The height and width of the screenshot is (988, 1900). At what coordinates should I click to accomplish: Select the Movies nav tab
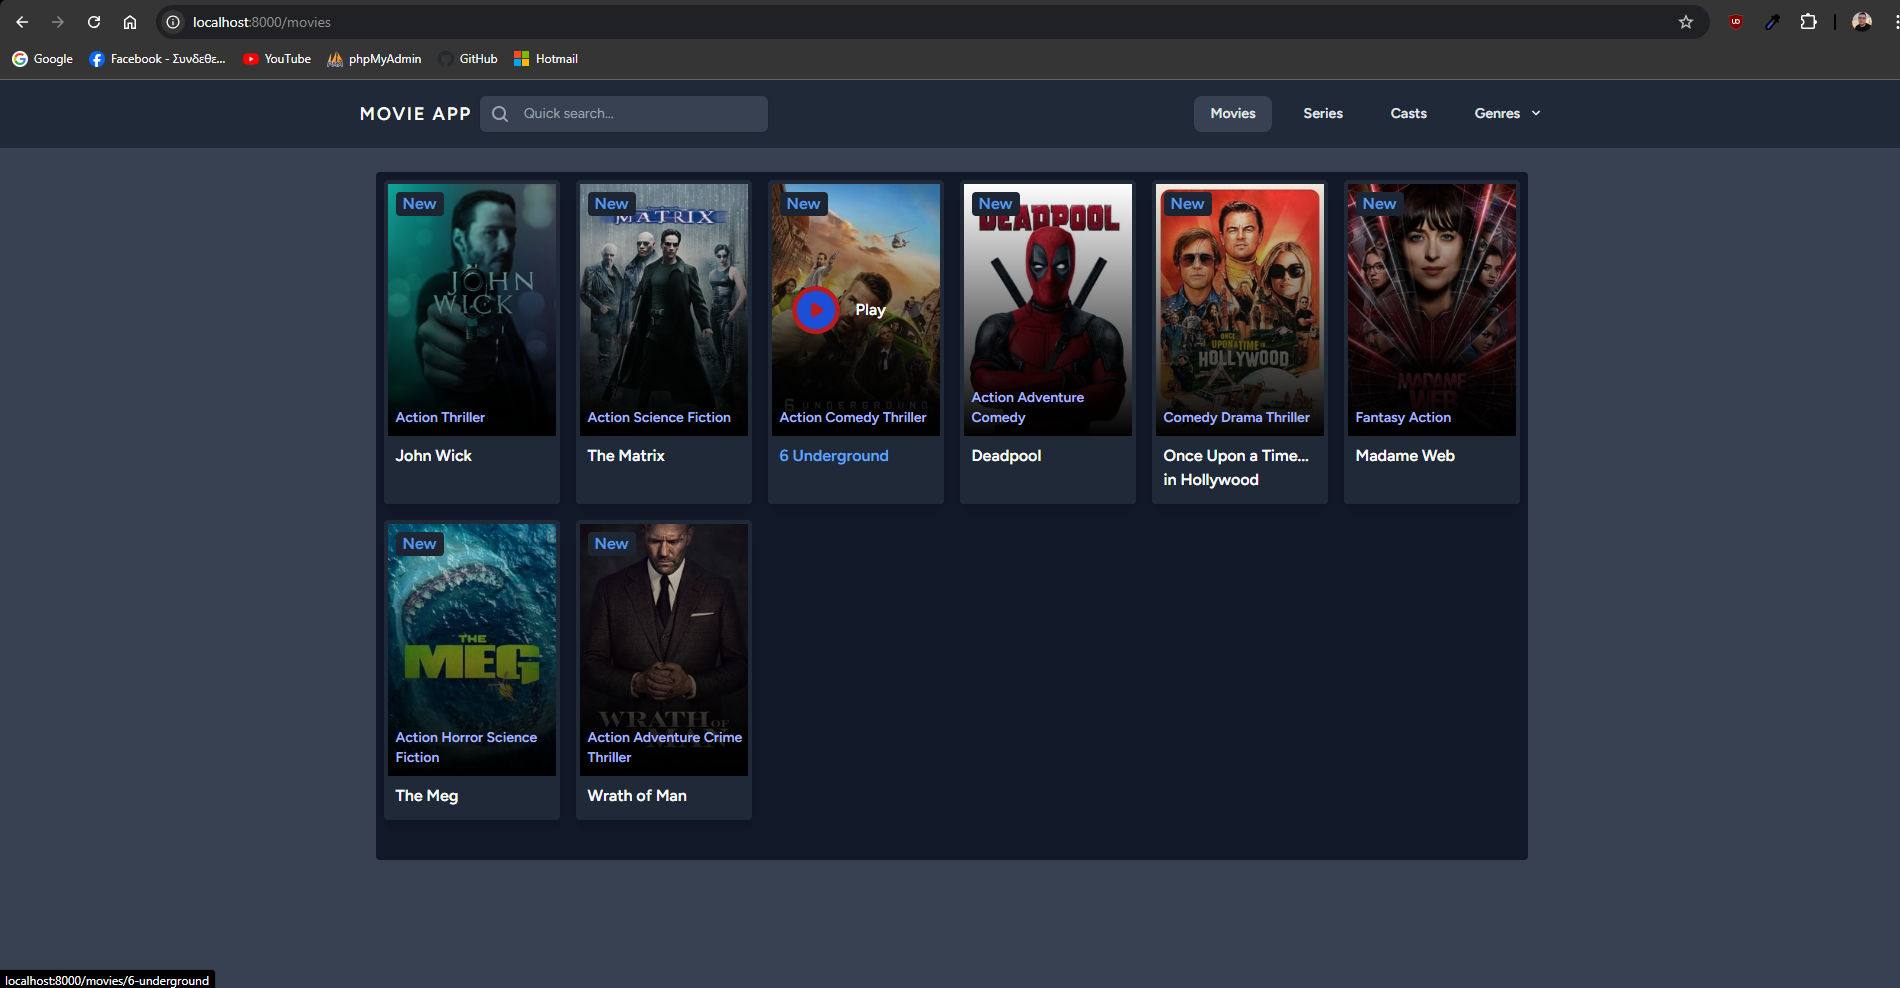tap(1233, 114)
